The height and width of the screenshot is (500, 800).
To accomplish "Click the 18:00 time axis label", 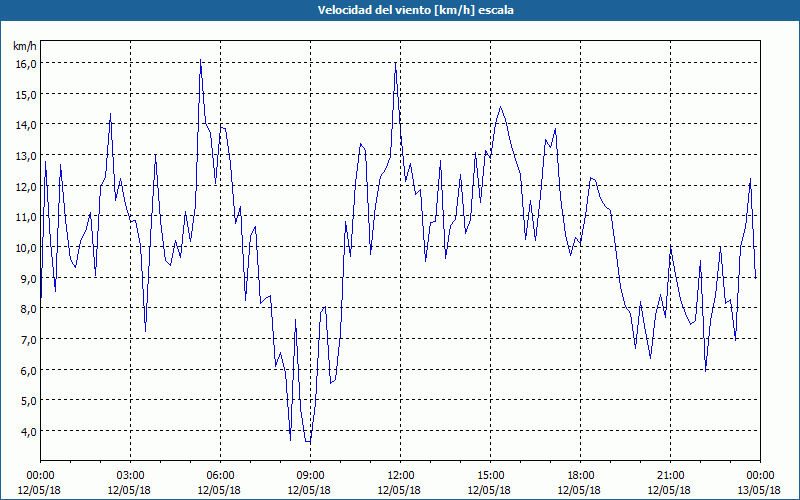I will (580, 476).
